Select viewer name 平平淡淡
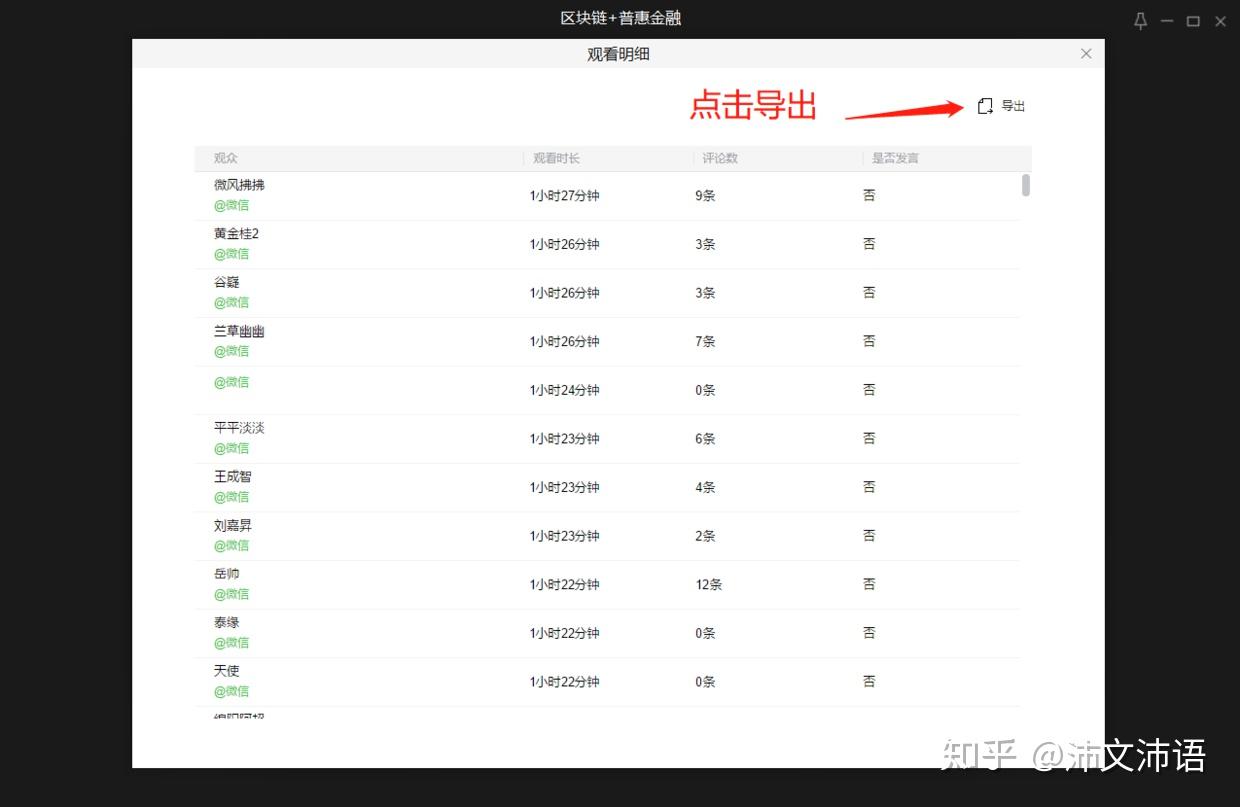Screen dimensions: 1240x807 pyautogui.click(x=239, y=428)
